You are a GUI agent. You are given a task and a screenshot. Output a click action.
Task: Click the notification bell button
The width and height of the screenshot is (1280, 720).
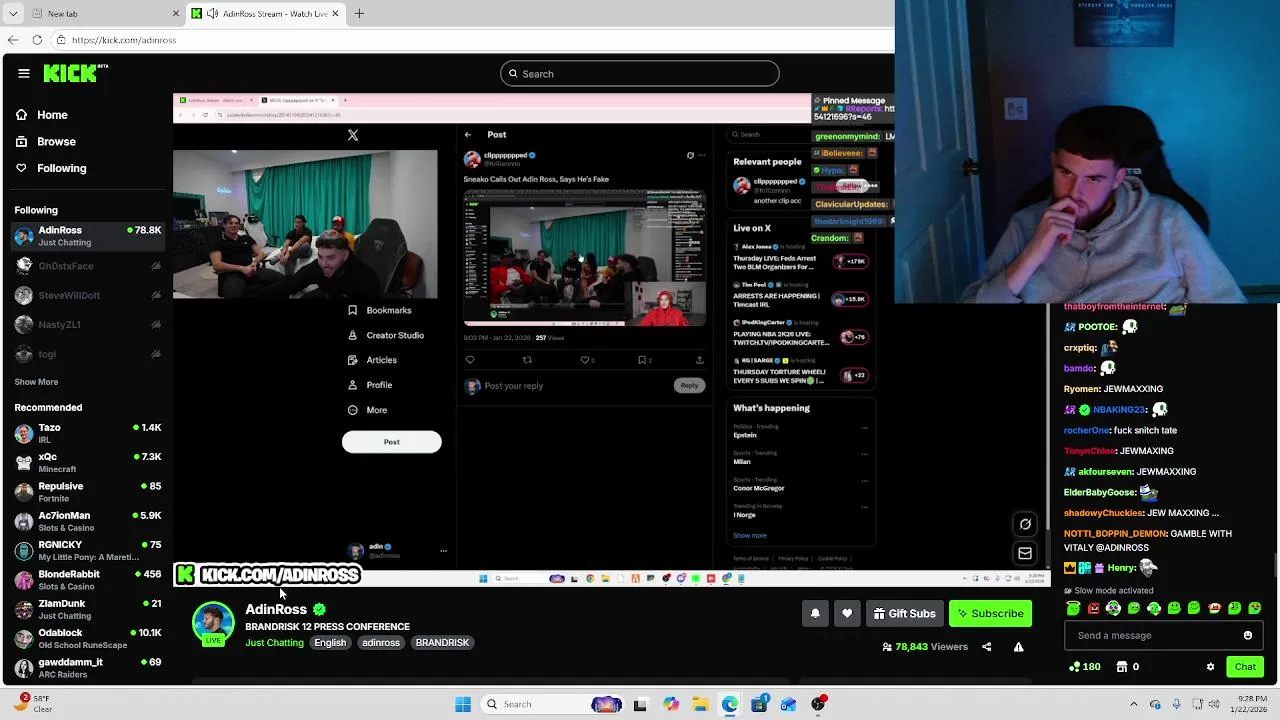pos(815,613)
